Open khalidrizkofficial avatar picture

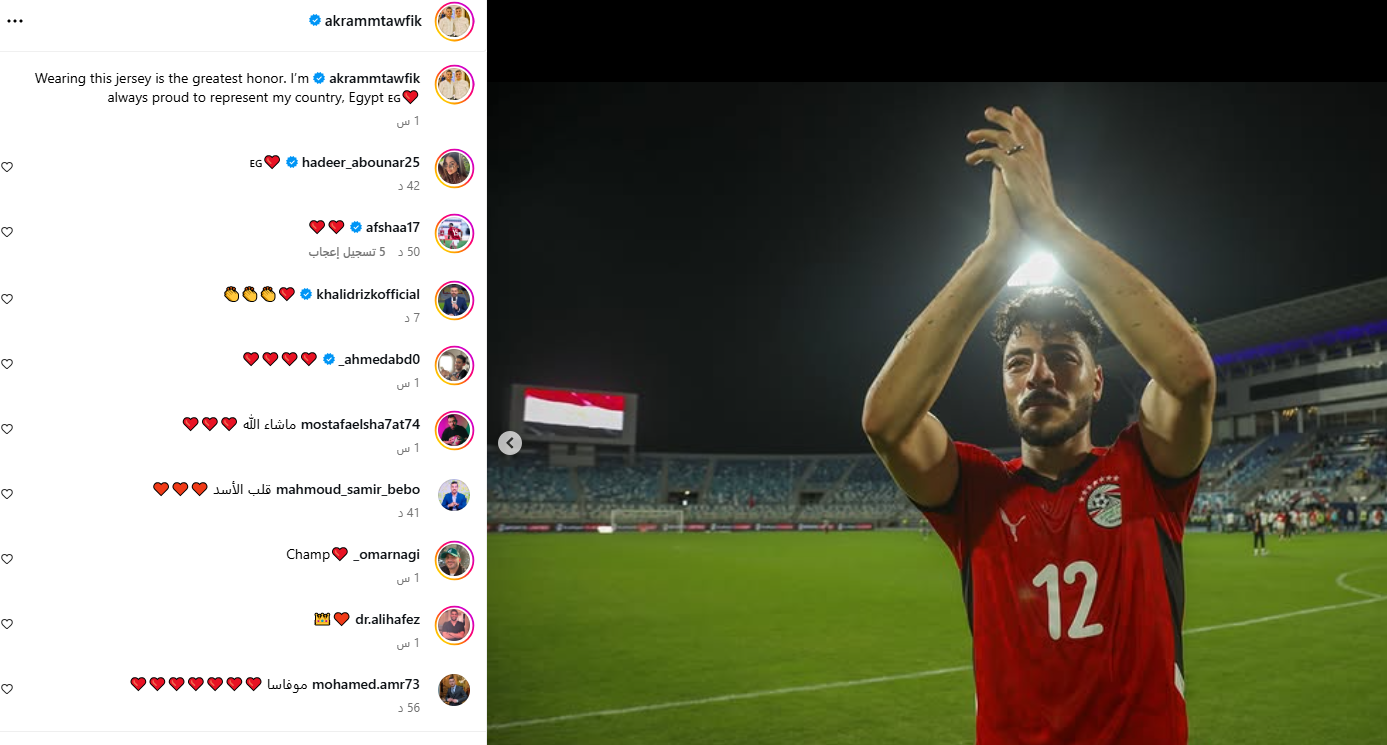[455, 300]
